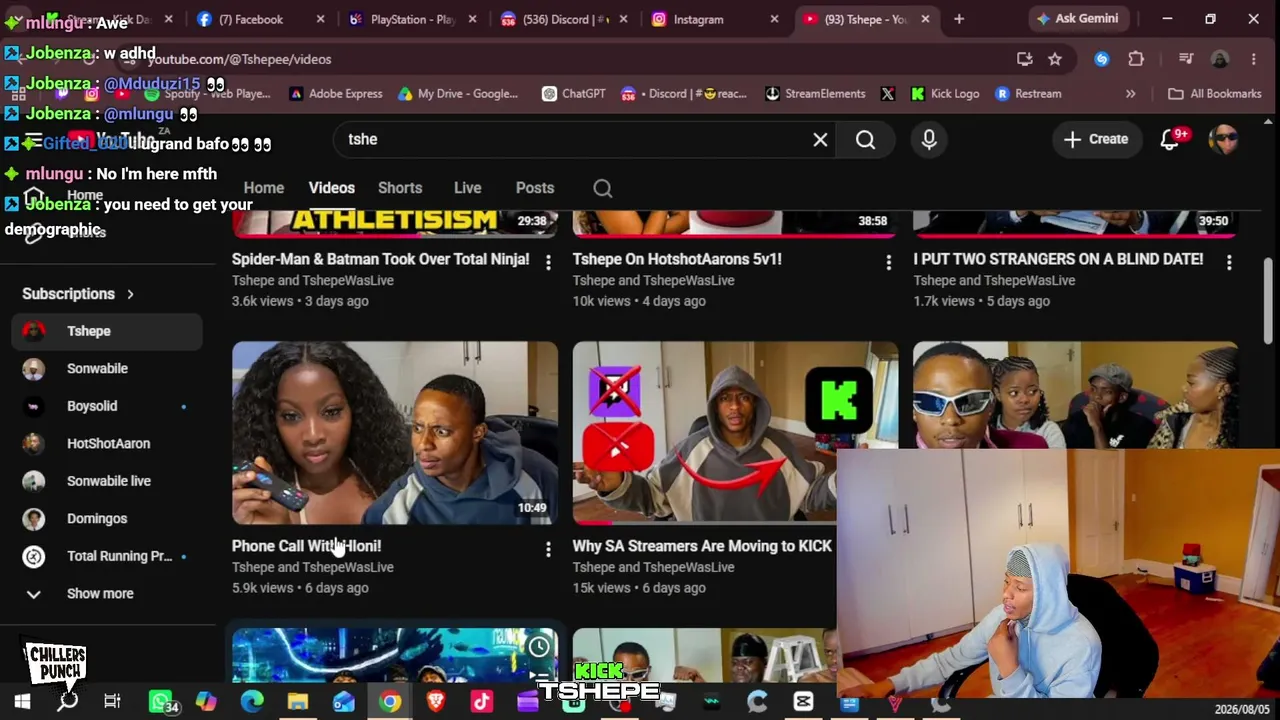Open options for Blind Date video

click(x=1229, y=262)
